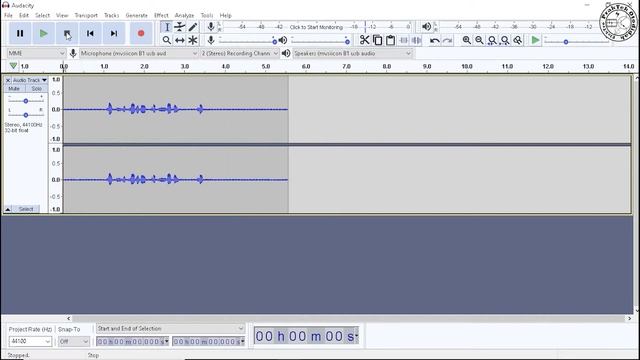640x360 pixels.
Task: Start recording with the Record button
Action: (141, 33)
